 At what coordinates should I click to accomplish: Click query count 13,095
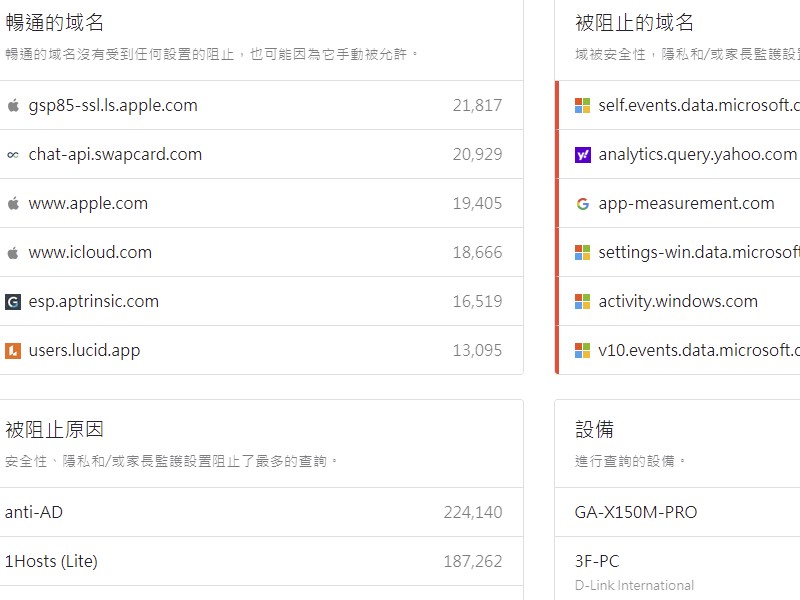pos(477,351)
